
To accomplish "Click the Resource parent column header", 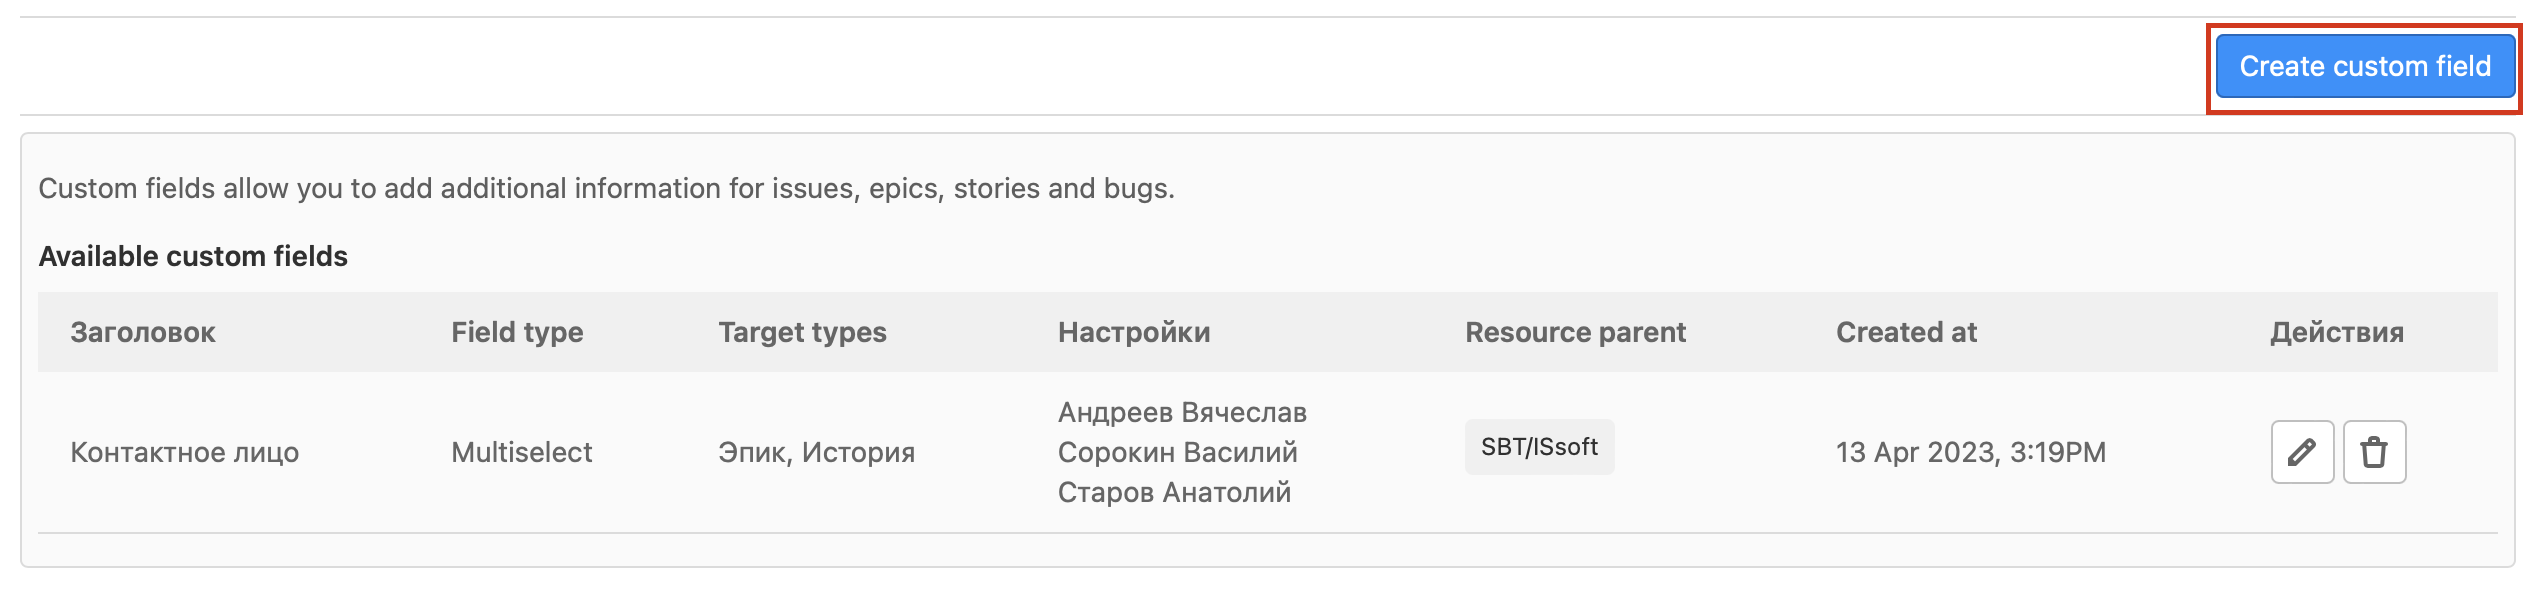I will click(x=1575, y=332).
